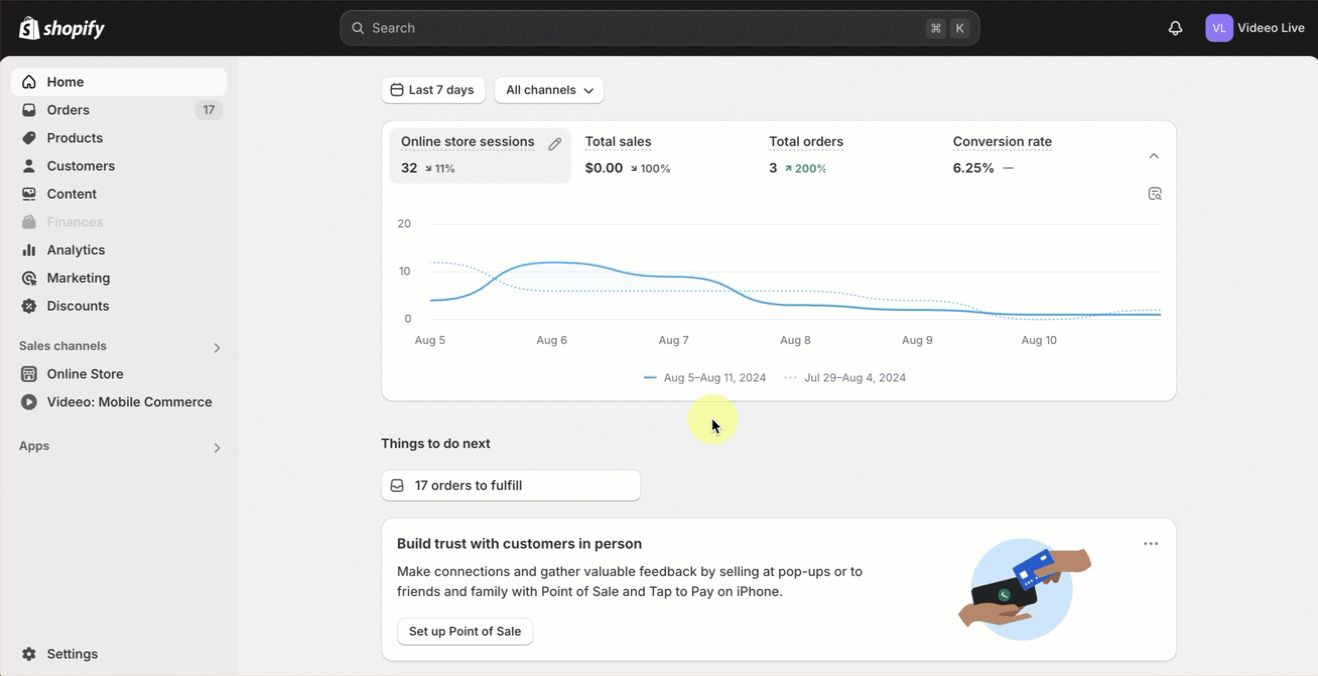This screenshot has height=676, width=1318.
Task: Click the Discounts icon in sidebar
Action: pos(29,306)
